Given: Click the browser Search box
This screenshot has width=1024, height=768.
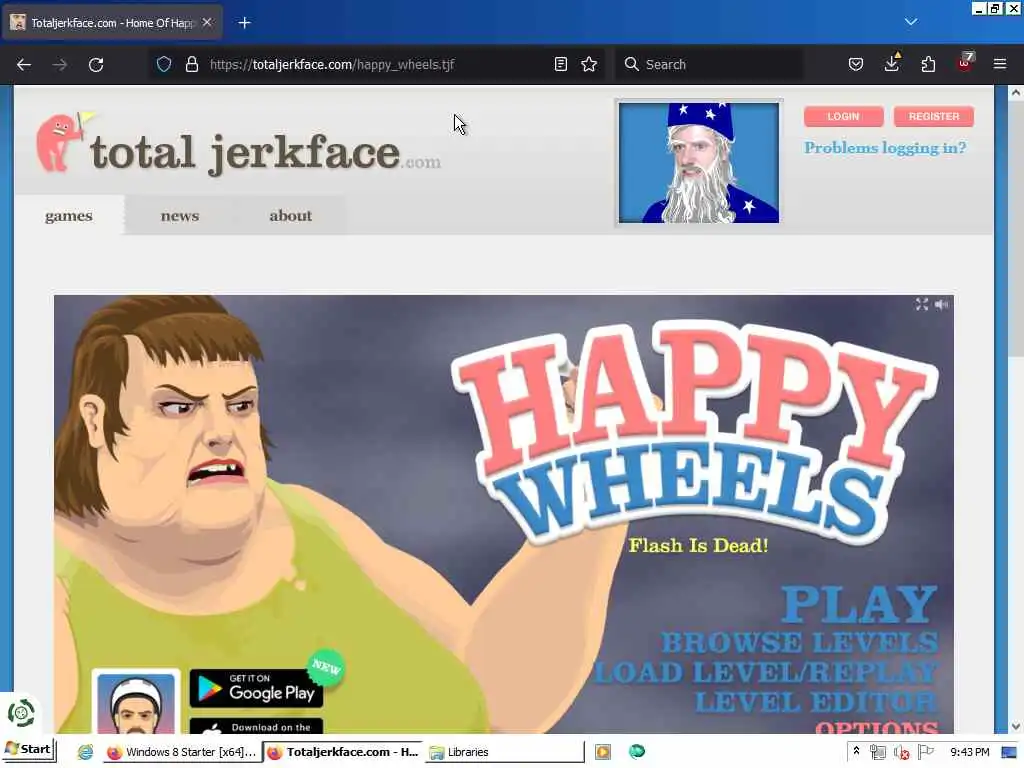Looking at the screenshot, I should pyautogui.click(x=709, y=64).
